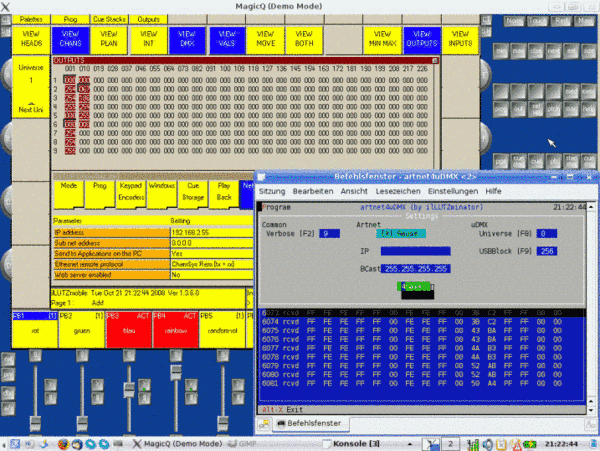Select active playback PB3 blau

[x=129, y=329]
